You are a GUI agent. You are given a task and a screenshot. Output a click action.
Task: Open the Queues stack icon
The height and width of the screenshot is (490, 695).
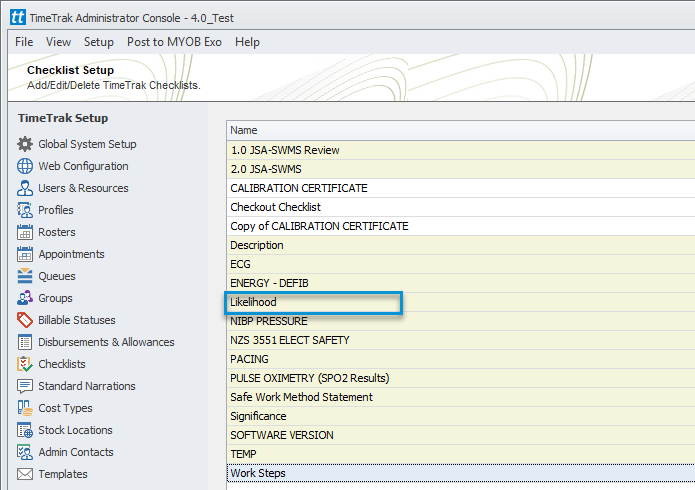click(25, 276)
